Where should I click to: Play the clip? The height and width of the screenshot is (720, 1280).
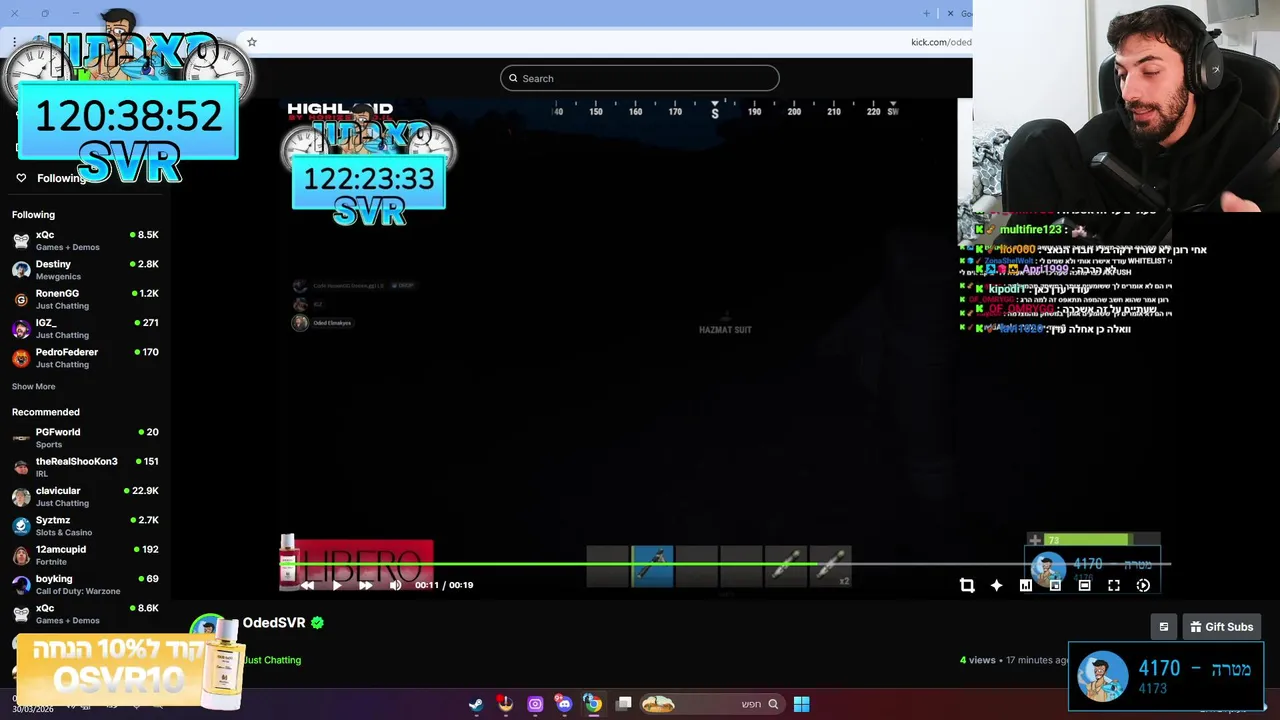(336, 585)
